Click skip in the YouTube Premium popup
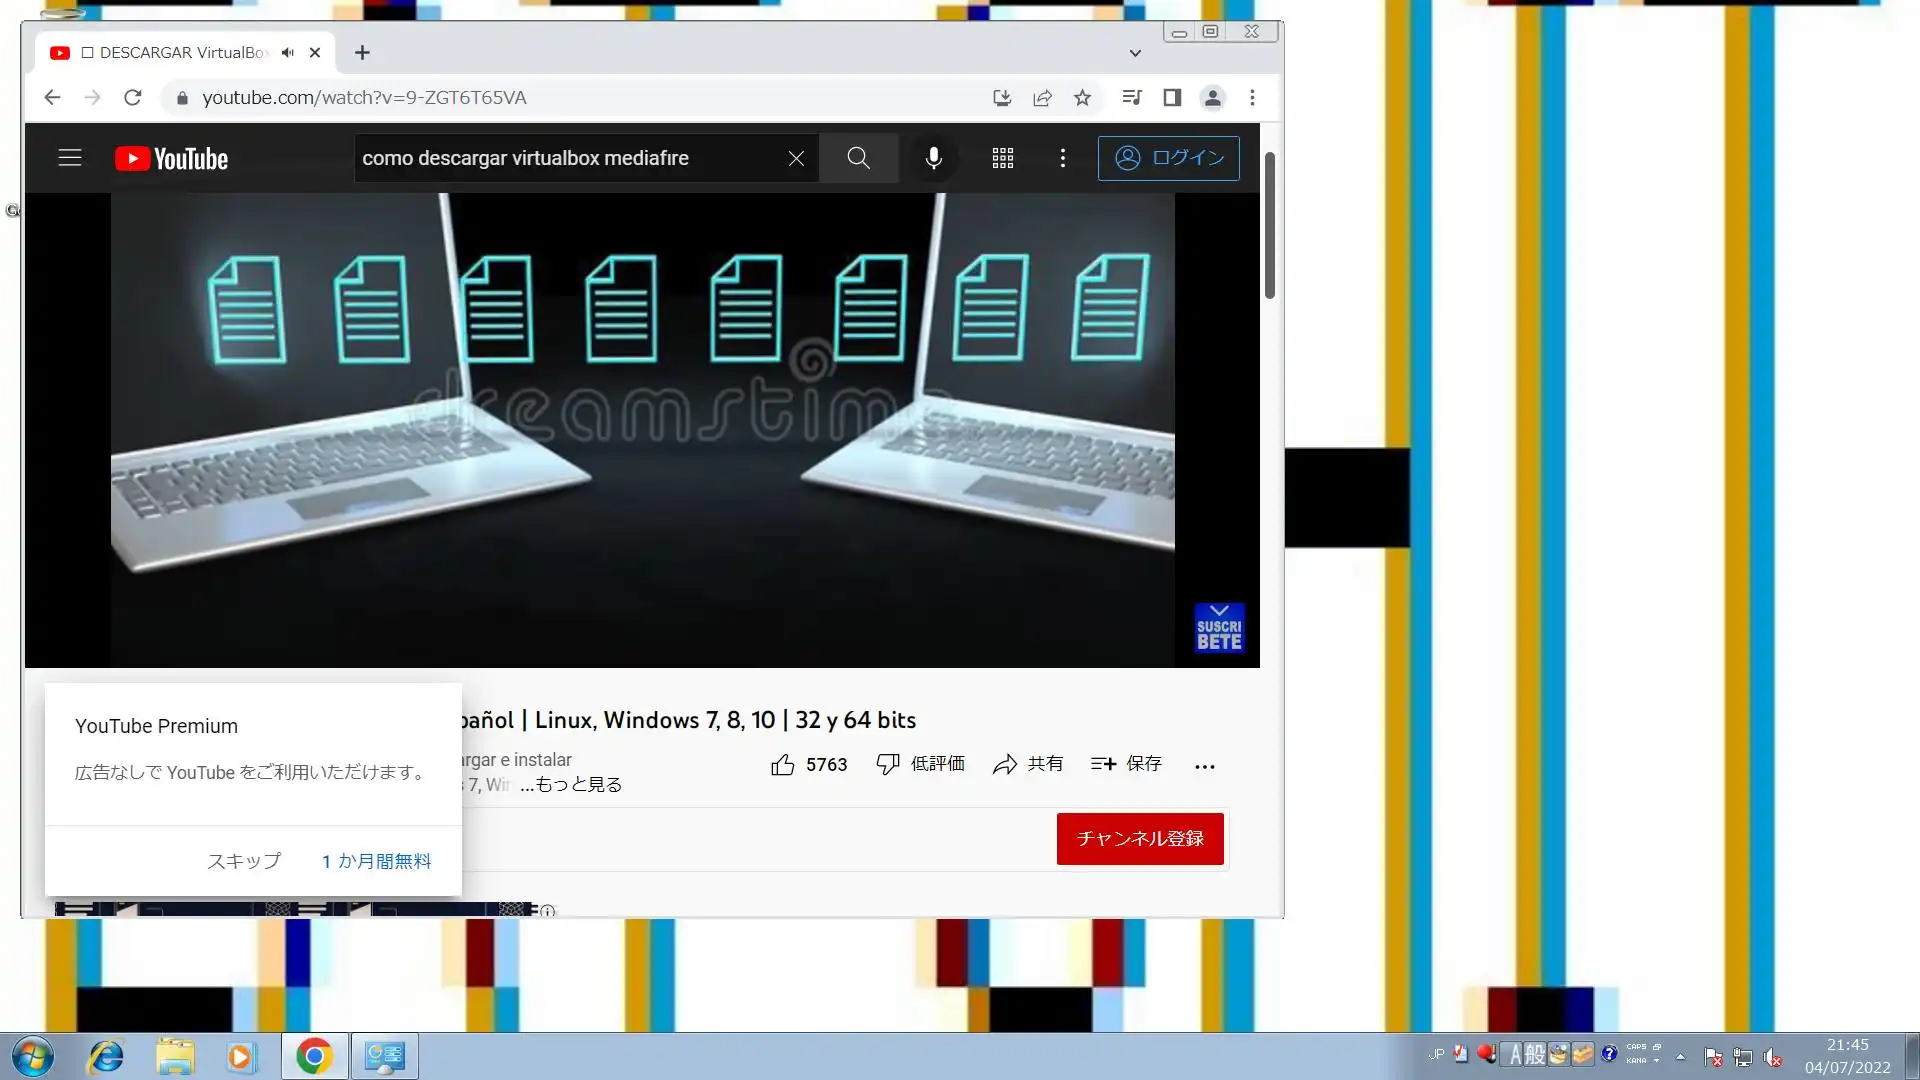 coord(243,861)
